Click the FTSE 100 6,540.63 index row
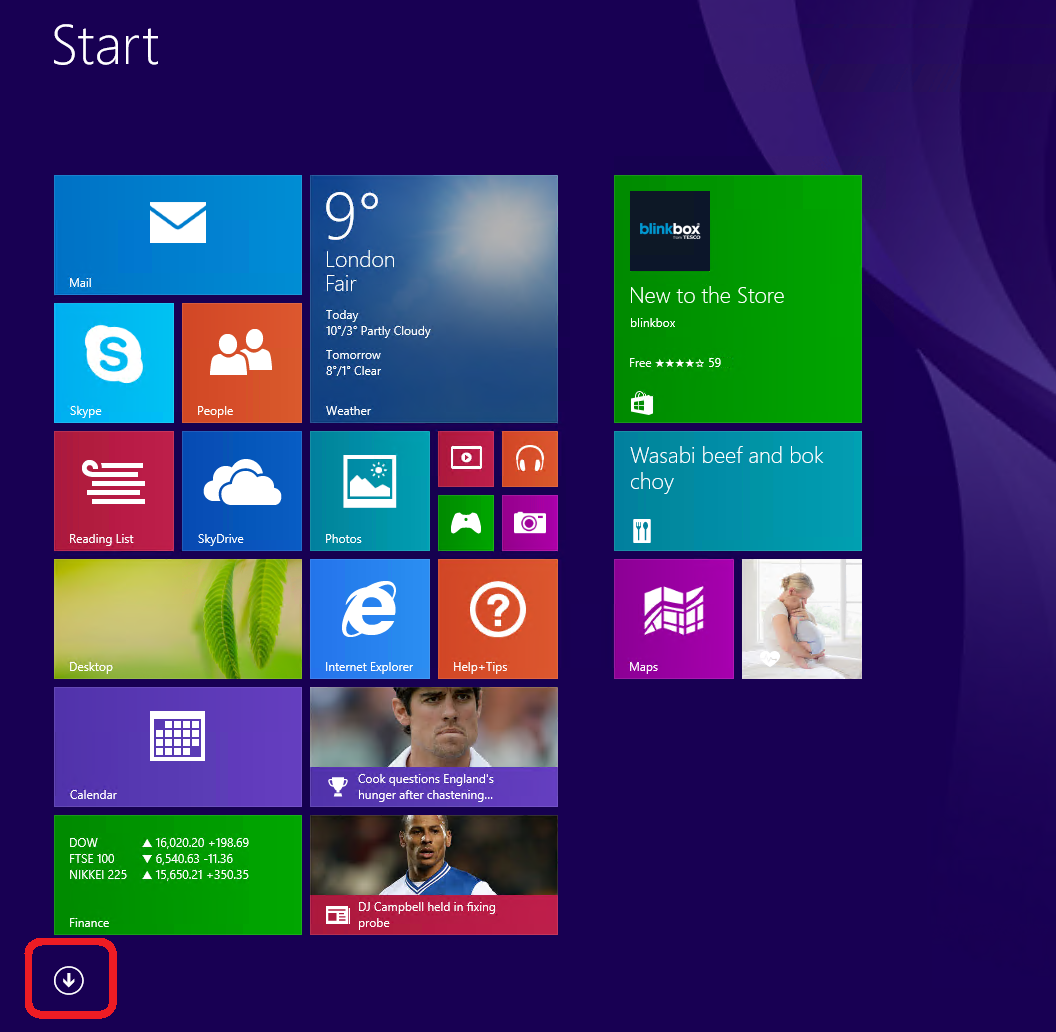 [x=151, y=859]
